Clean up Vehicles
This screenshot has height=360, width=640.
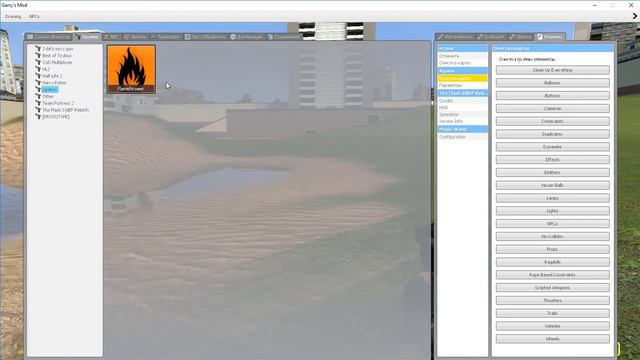coord(553,326)
